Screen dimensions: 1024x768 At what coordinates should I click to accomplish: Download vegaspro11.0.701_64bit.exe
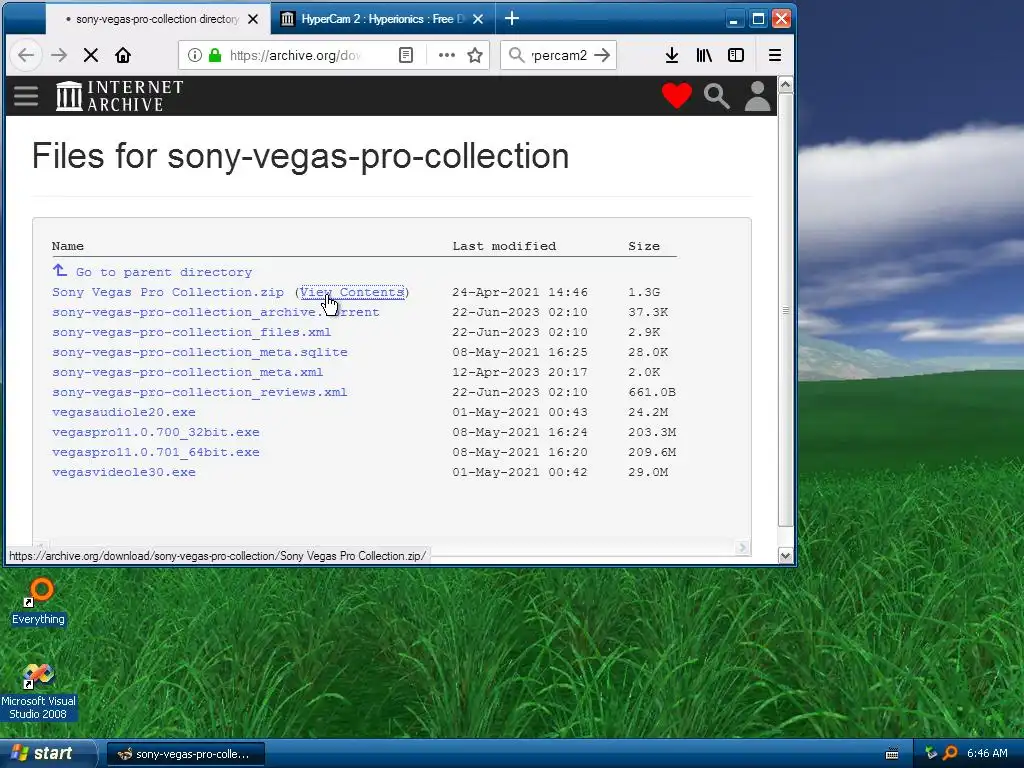pyautogui.click(x=156, y=452)
